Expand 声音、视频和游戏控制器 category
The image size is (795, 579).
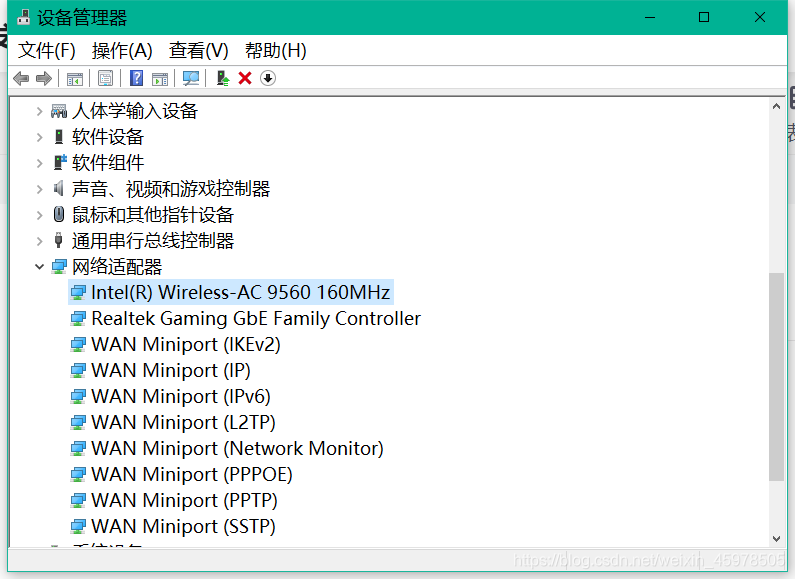(x=40, y=189)
